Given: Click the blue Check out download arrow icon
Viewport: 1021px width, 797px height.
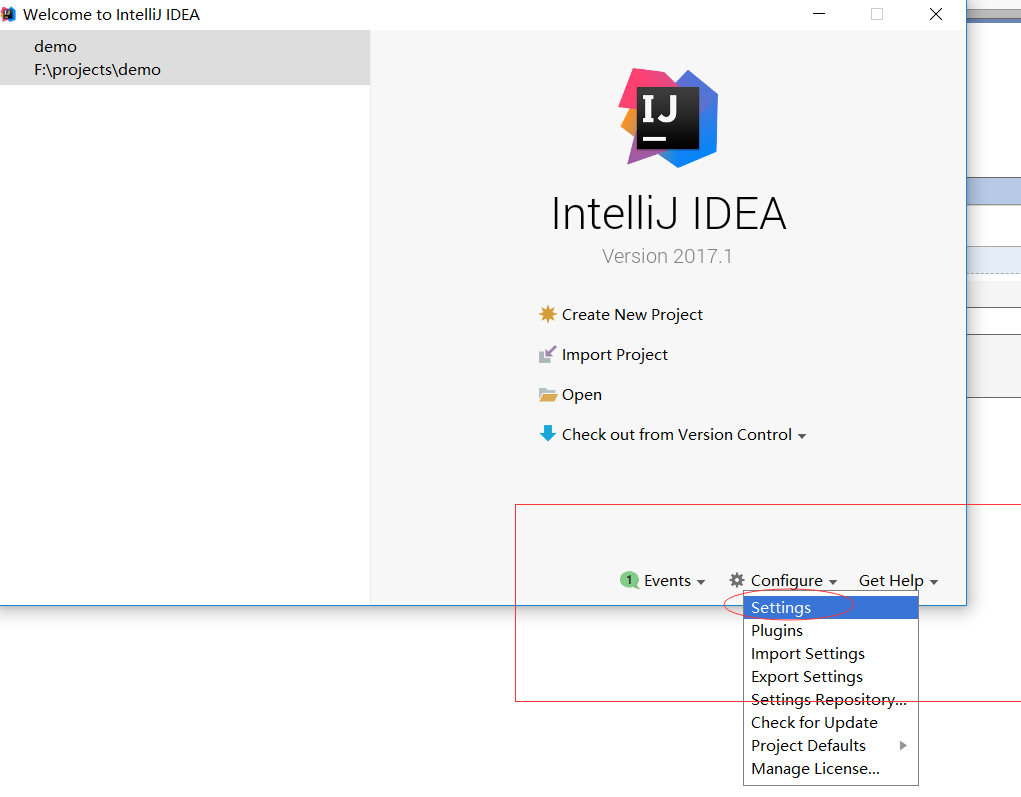Looking at the screenshot, I should pos(548,434).
